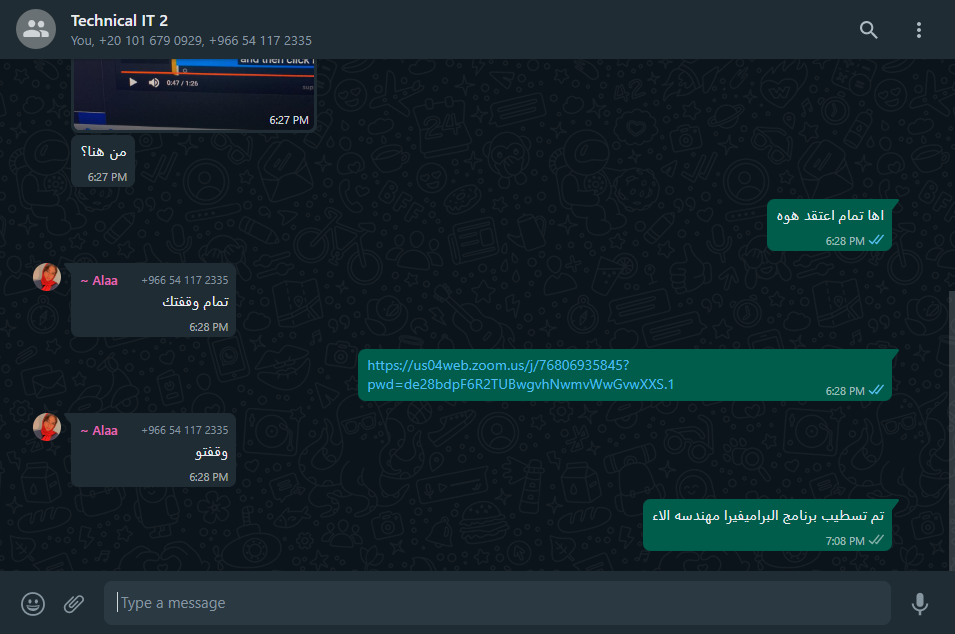Open the Technical IT 2 group avatar
Screen dimensions: 955x634
click(36, 29)
